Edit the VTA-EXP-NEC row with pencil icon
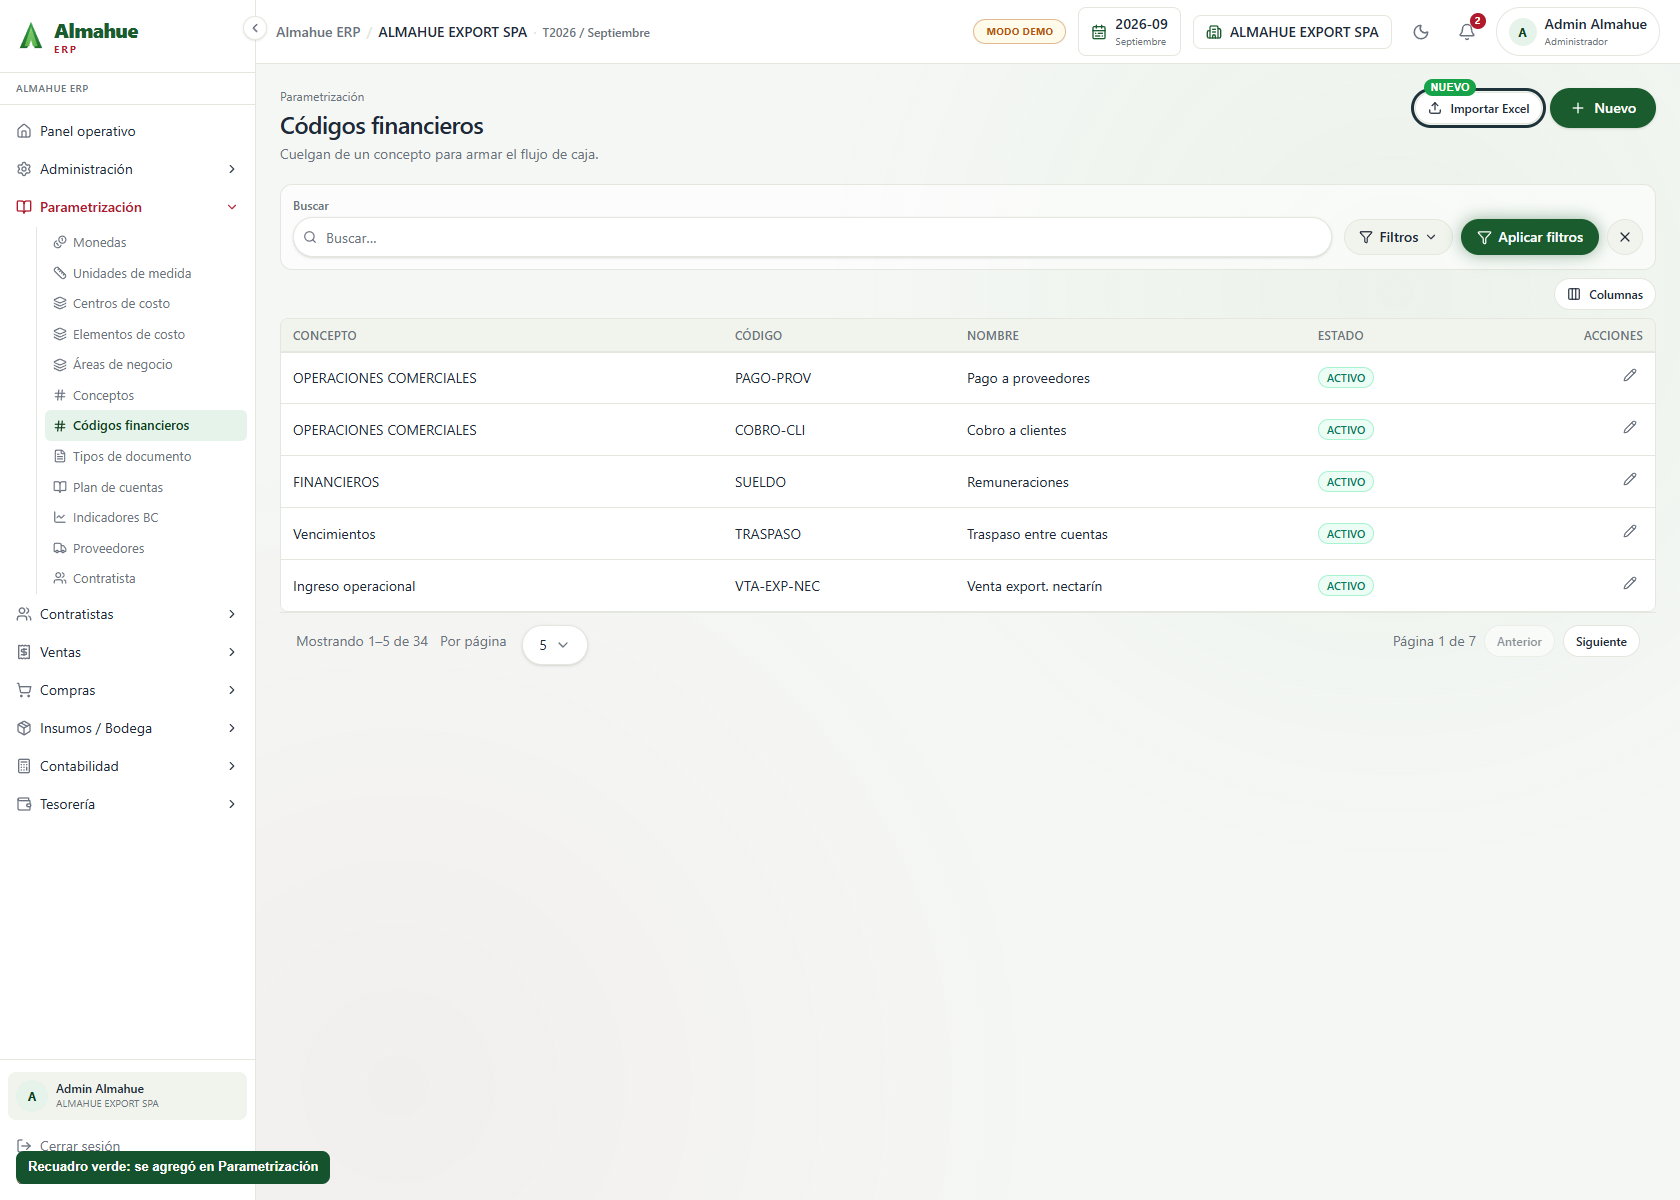Screen dimensions: 1680x1200 click(1629, 584)
